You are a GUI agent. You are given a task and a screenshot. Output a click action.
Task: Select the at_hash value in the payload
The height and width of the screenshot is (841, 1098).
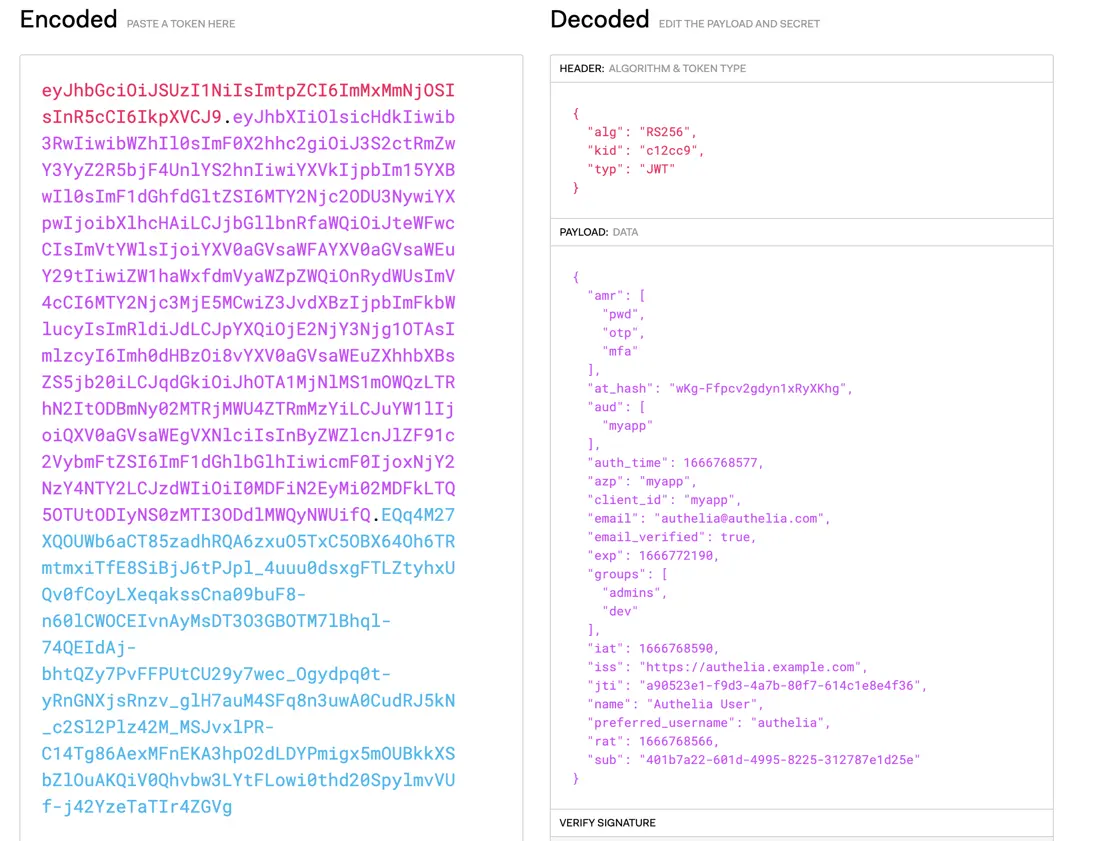point(760,388)
